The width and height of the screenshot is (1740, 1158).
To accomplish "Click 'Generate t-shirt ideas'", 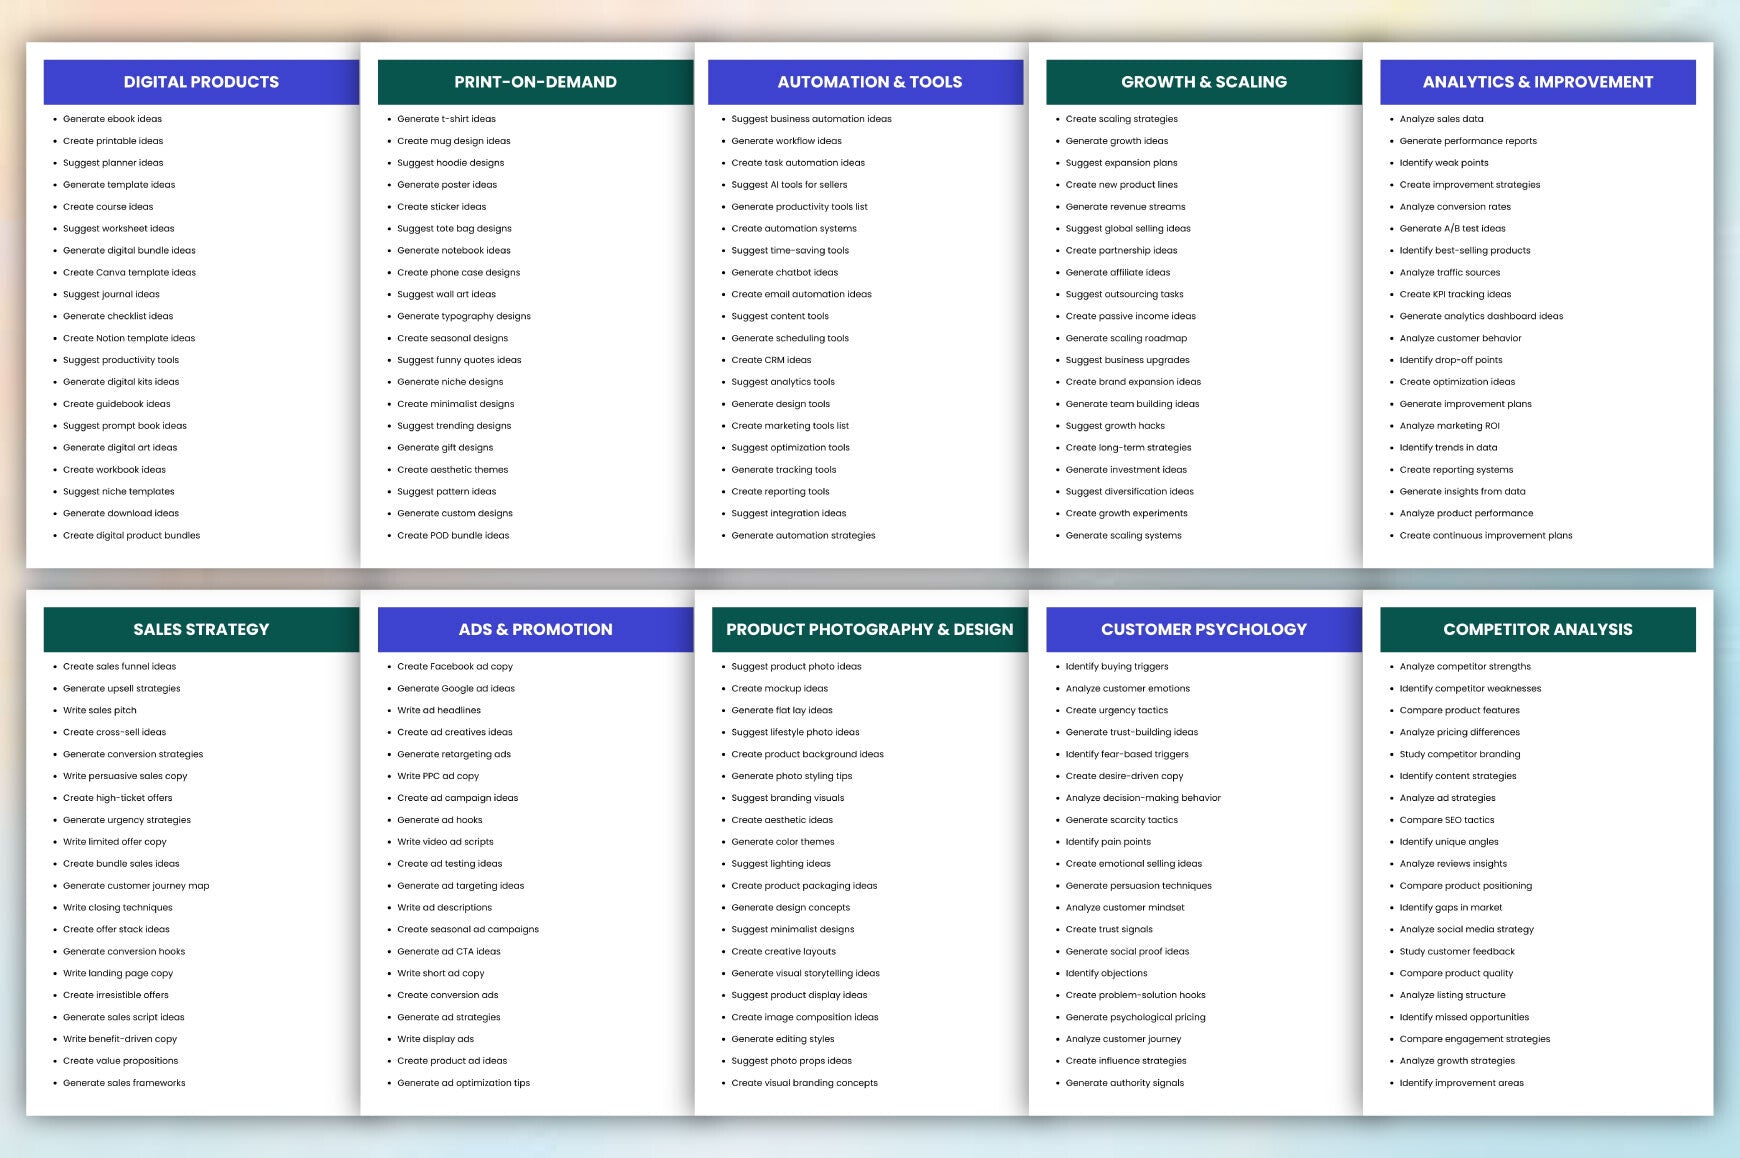I will (x=446, y=119).
